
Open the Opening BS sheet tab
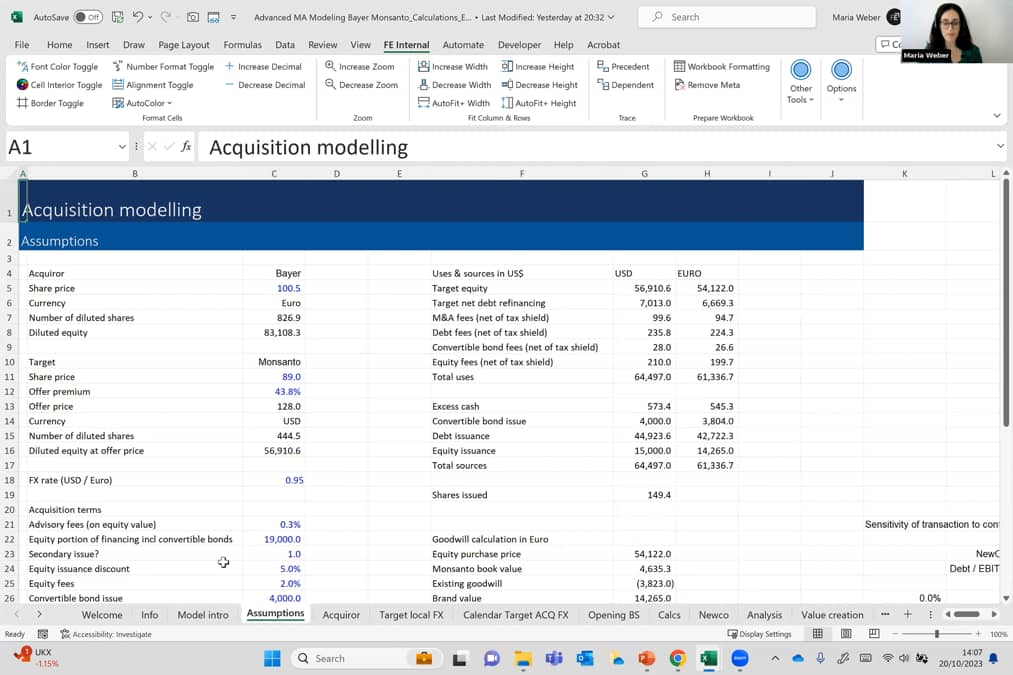[614, 615]
